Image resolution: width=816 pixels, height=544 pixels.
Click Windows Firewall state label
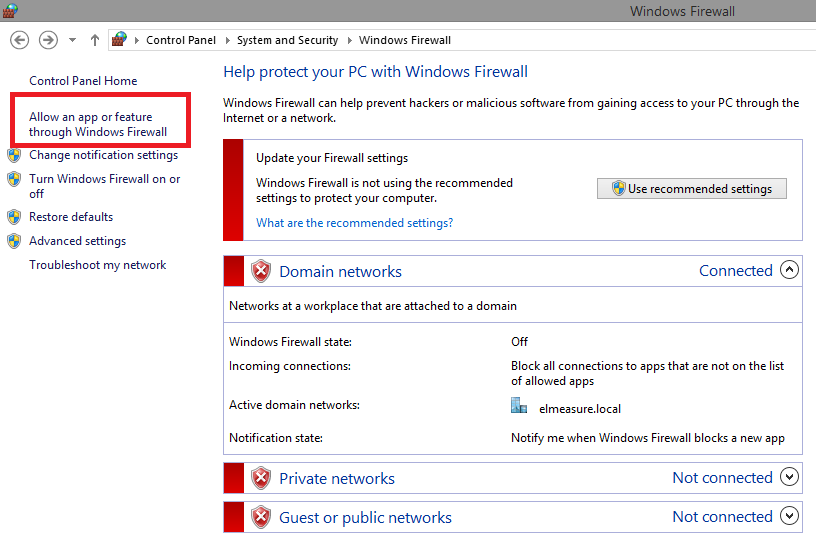pos(290,341)
